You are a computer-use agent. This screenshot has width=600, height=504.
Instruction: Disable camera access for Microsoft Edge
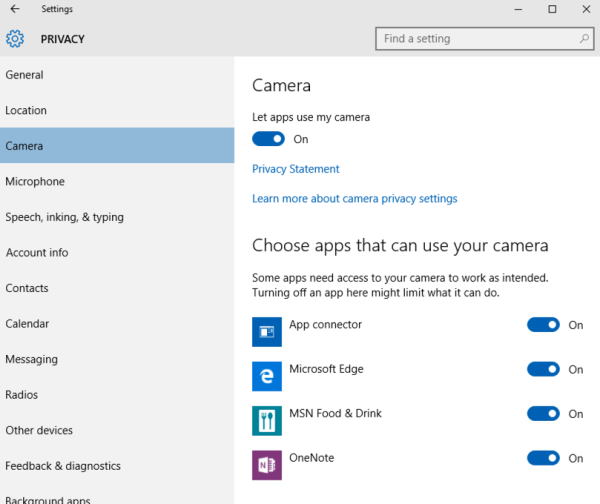click(x=543, y=369)
